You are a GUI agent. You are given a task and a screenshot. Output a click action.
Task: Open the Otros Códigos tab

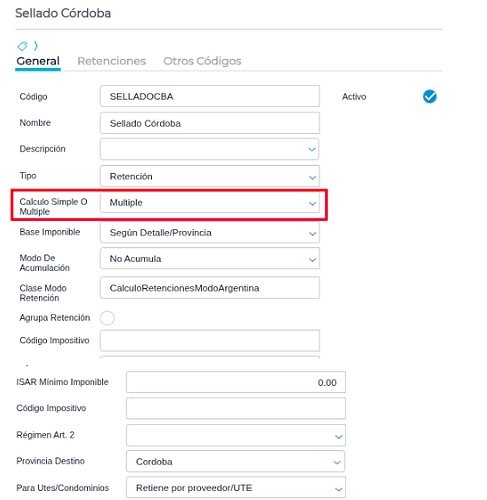point(202,61)
